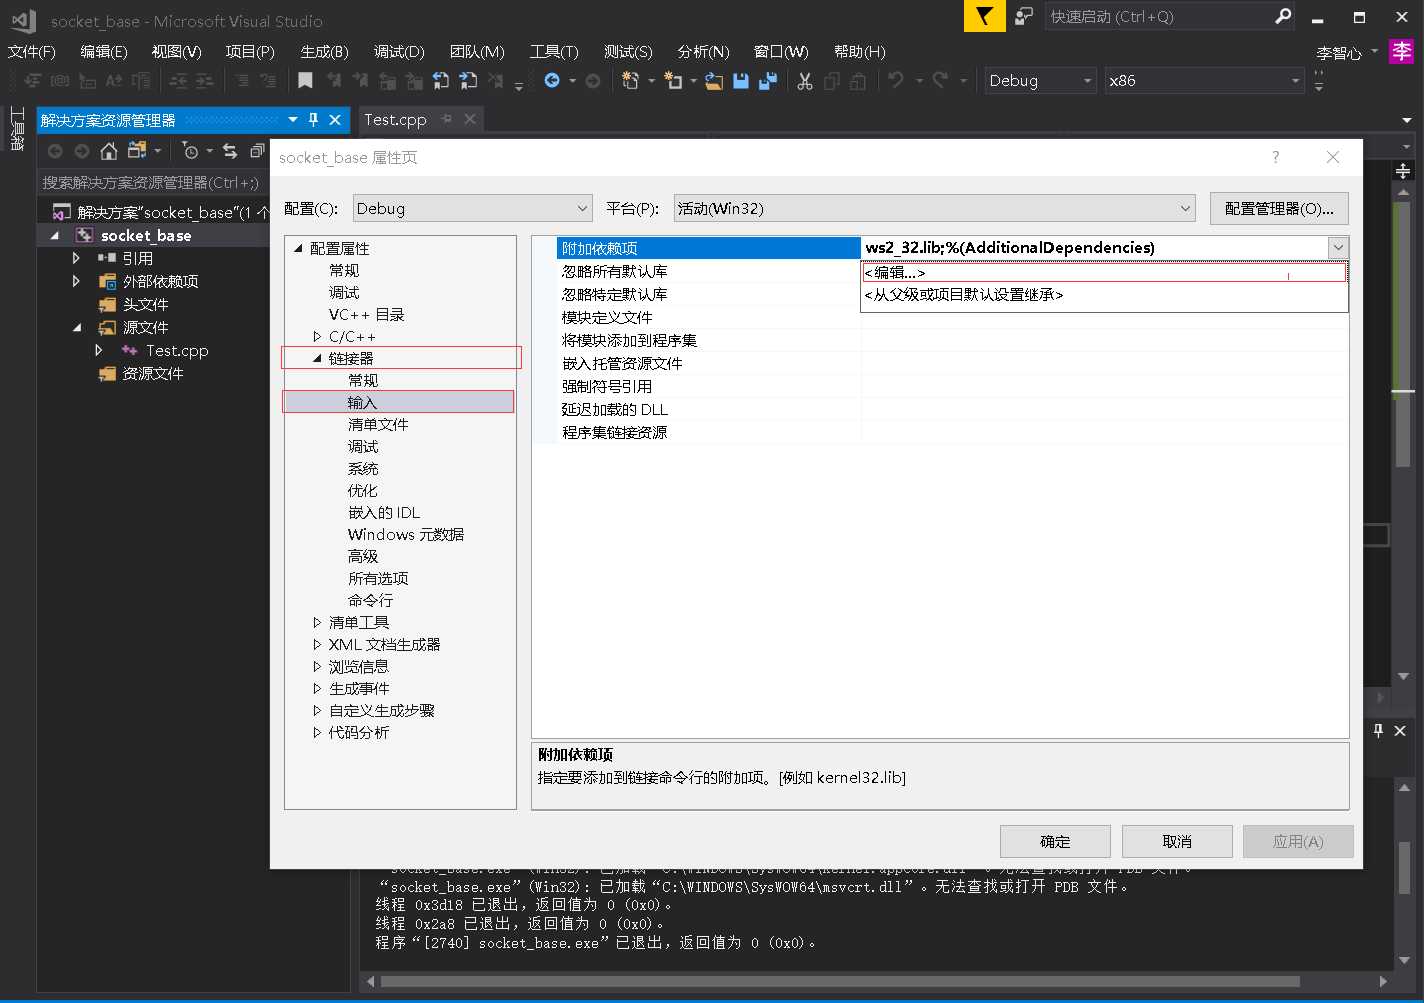Screen dimensions: 1424x1003
Task: Click the 附加依赖项 value dropdown arrow
Action: pyautogui.click(x=1338, y=248)
